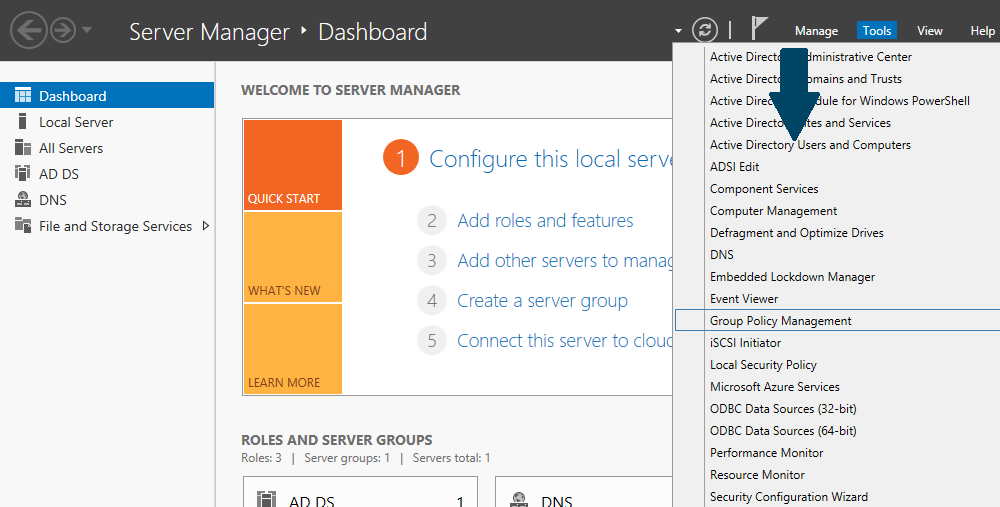The image size is (1000, 507).
Task: Open Embedded Lockdown Manager
Action: [792, 277]
